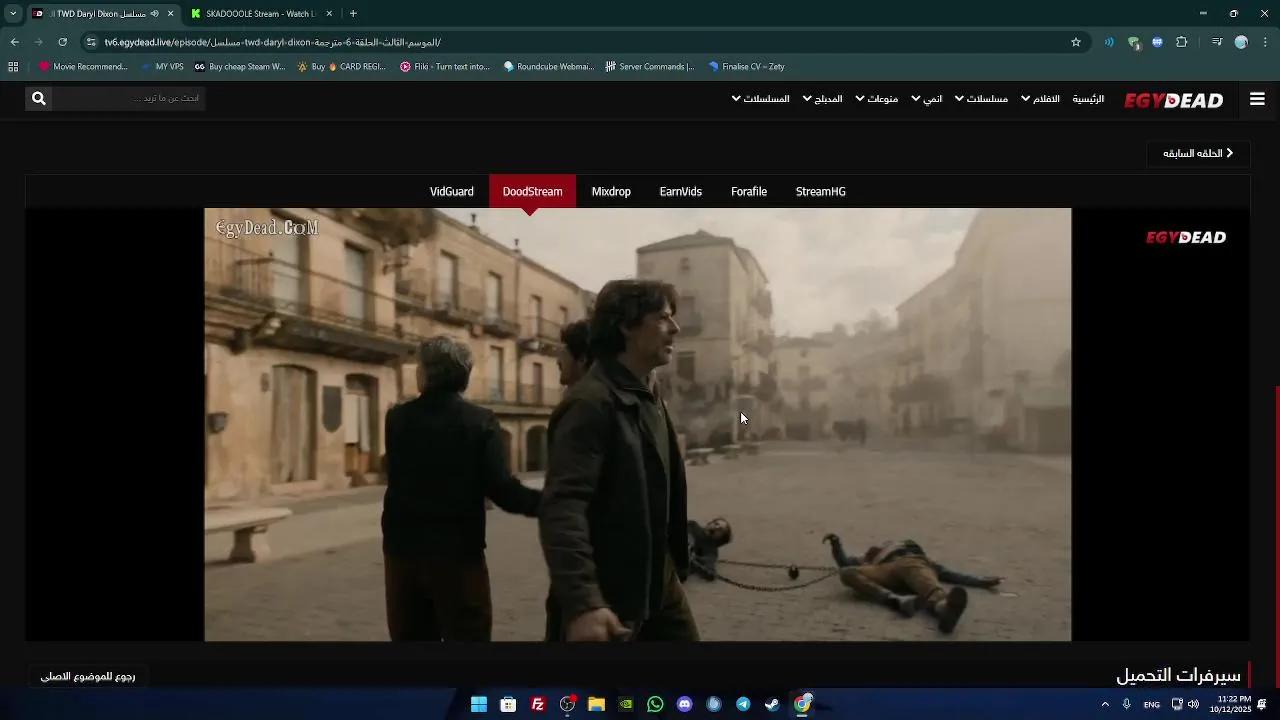The width and height of the screenshot is (1280, 720).
Task: Open the Movie Recommend... bookmark
Action: (x=84, y=67)
